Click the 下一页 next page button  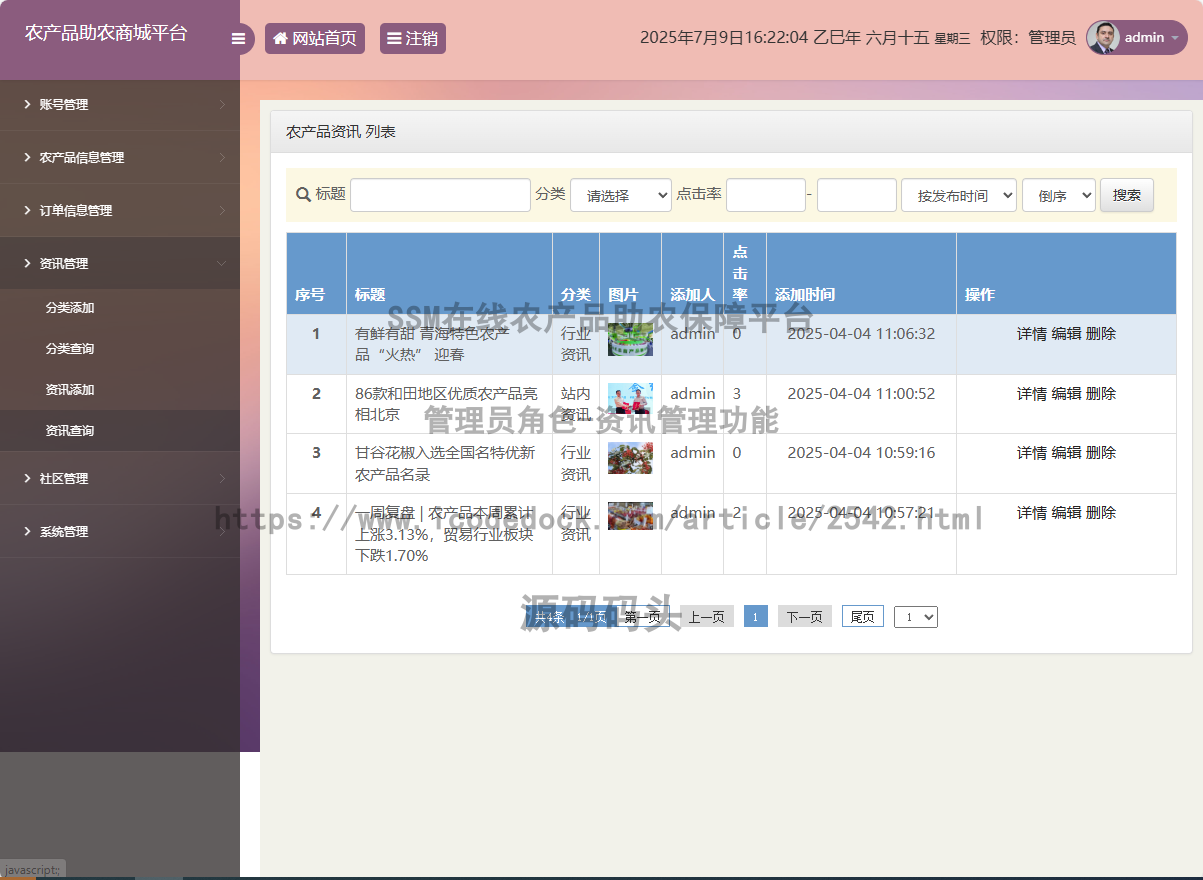pos(805,617)
